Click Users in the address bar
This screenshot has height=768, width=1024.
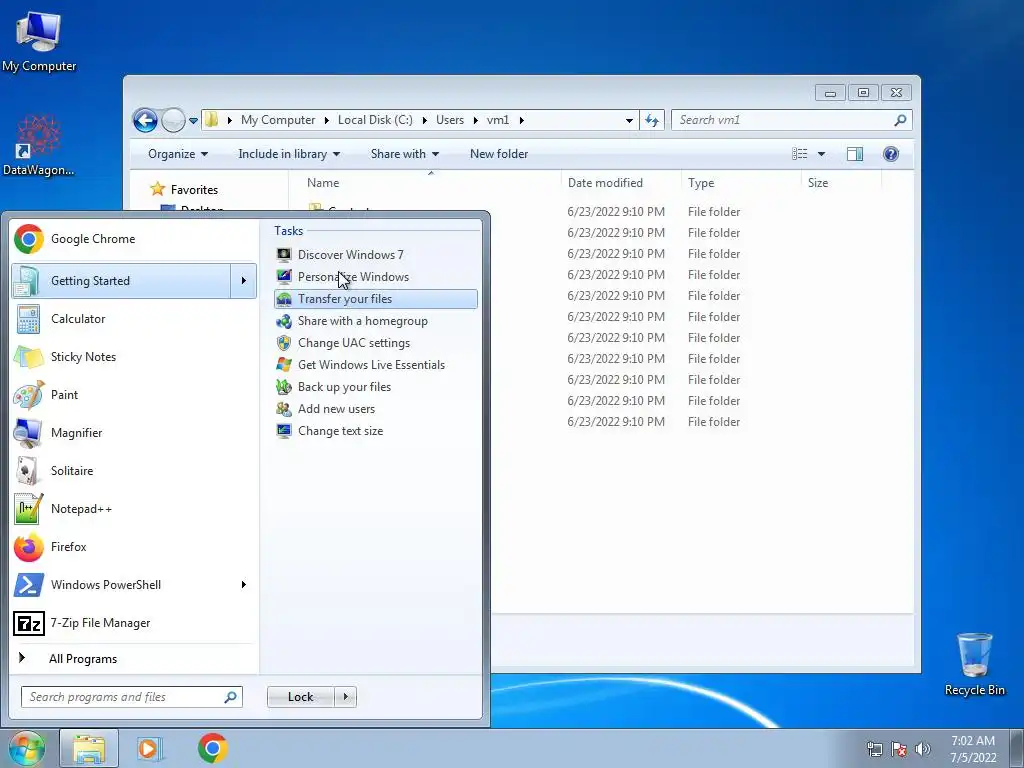(x=450, y=120)
